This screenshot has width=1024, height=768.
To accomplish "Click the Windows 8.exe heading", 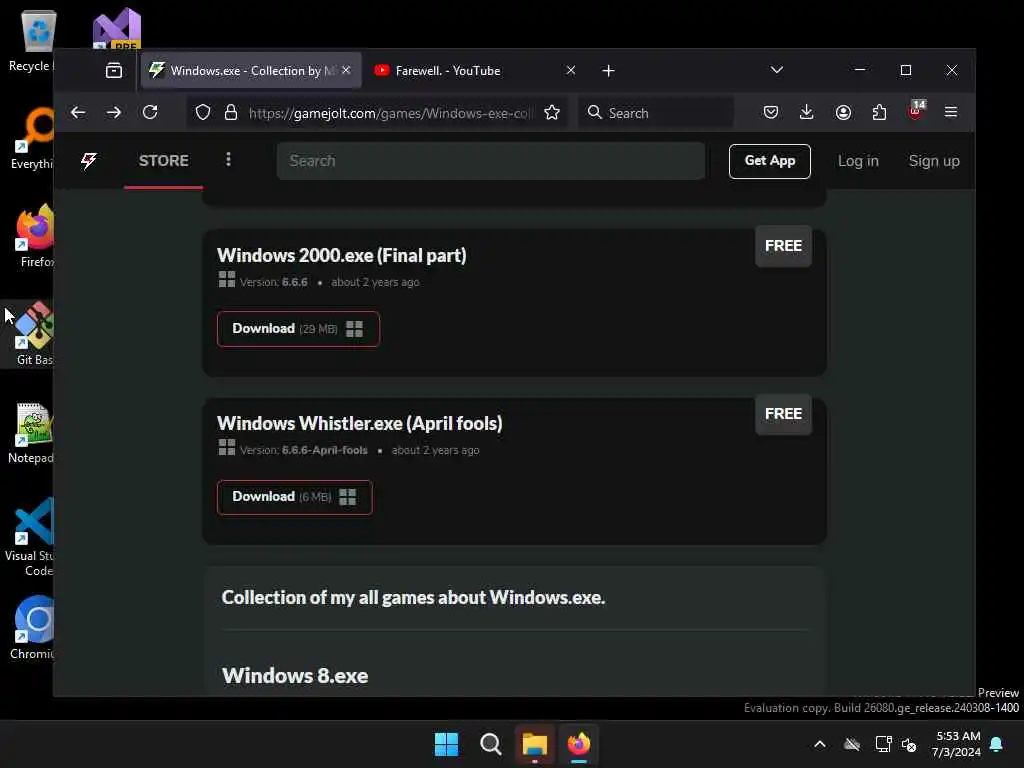I will coord(295,675).
